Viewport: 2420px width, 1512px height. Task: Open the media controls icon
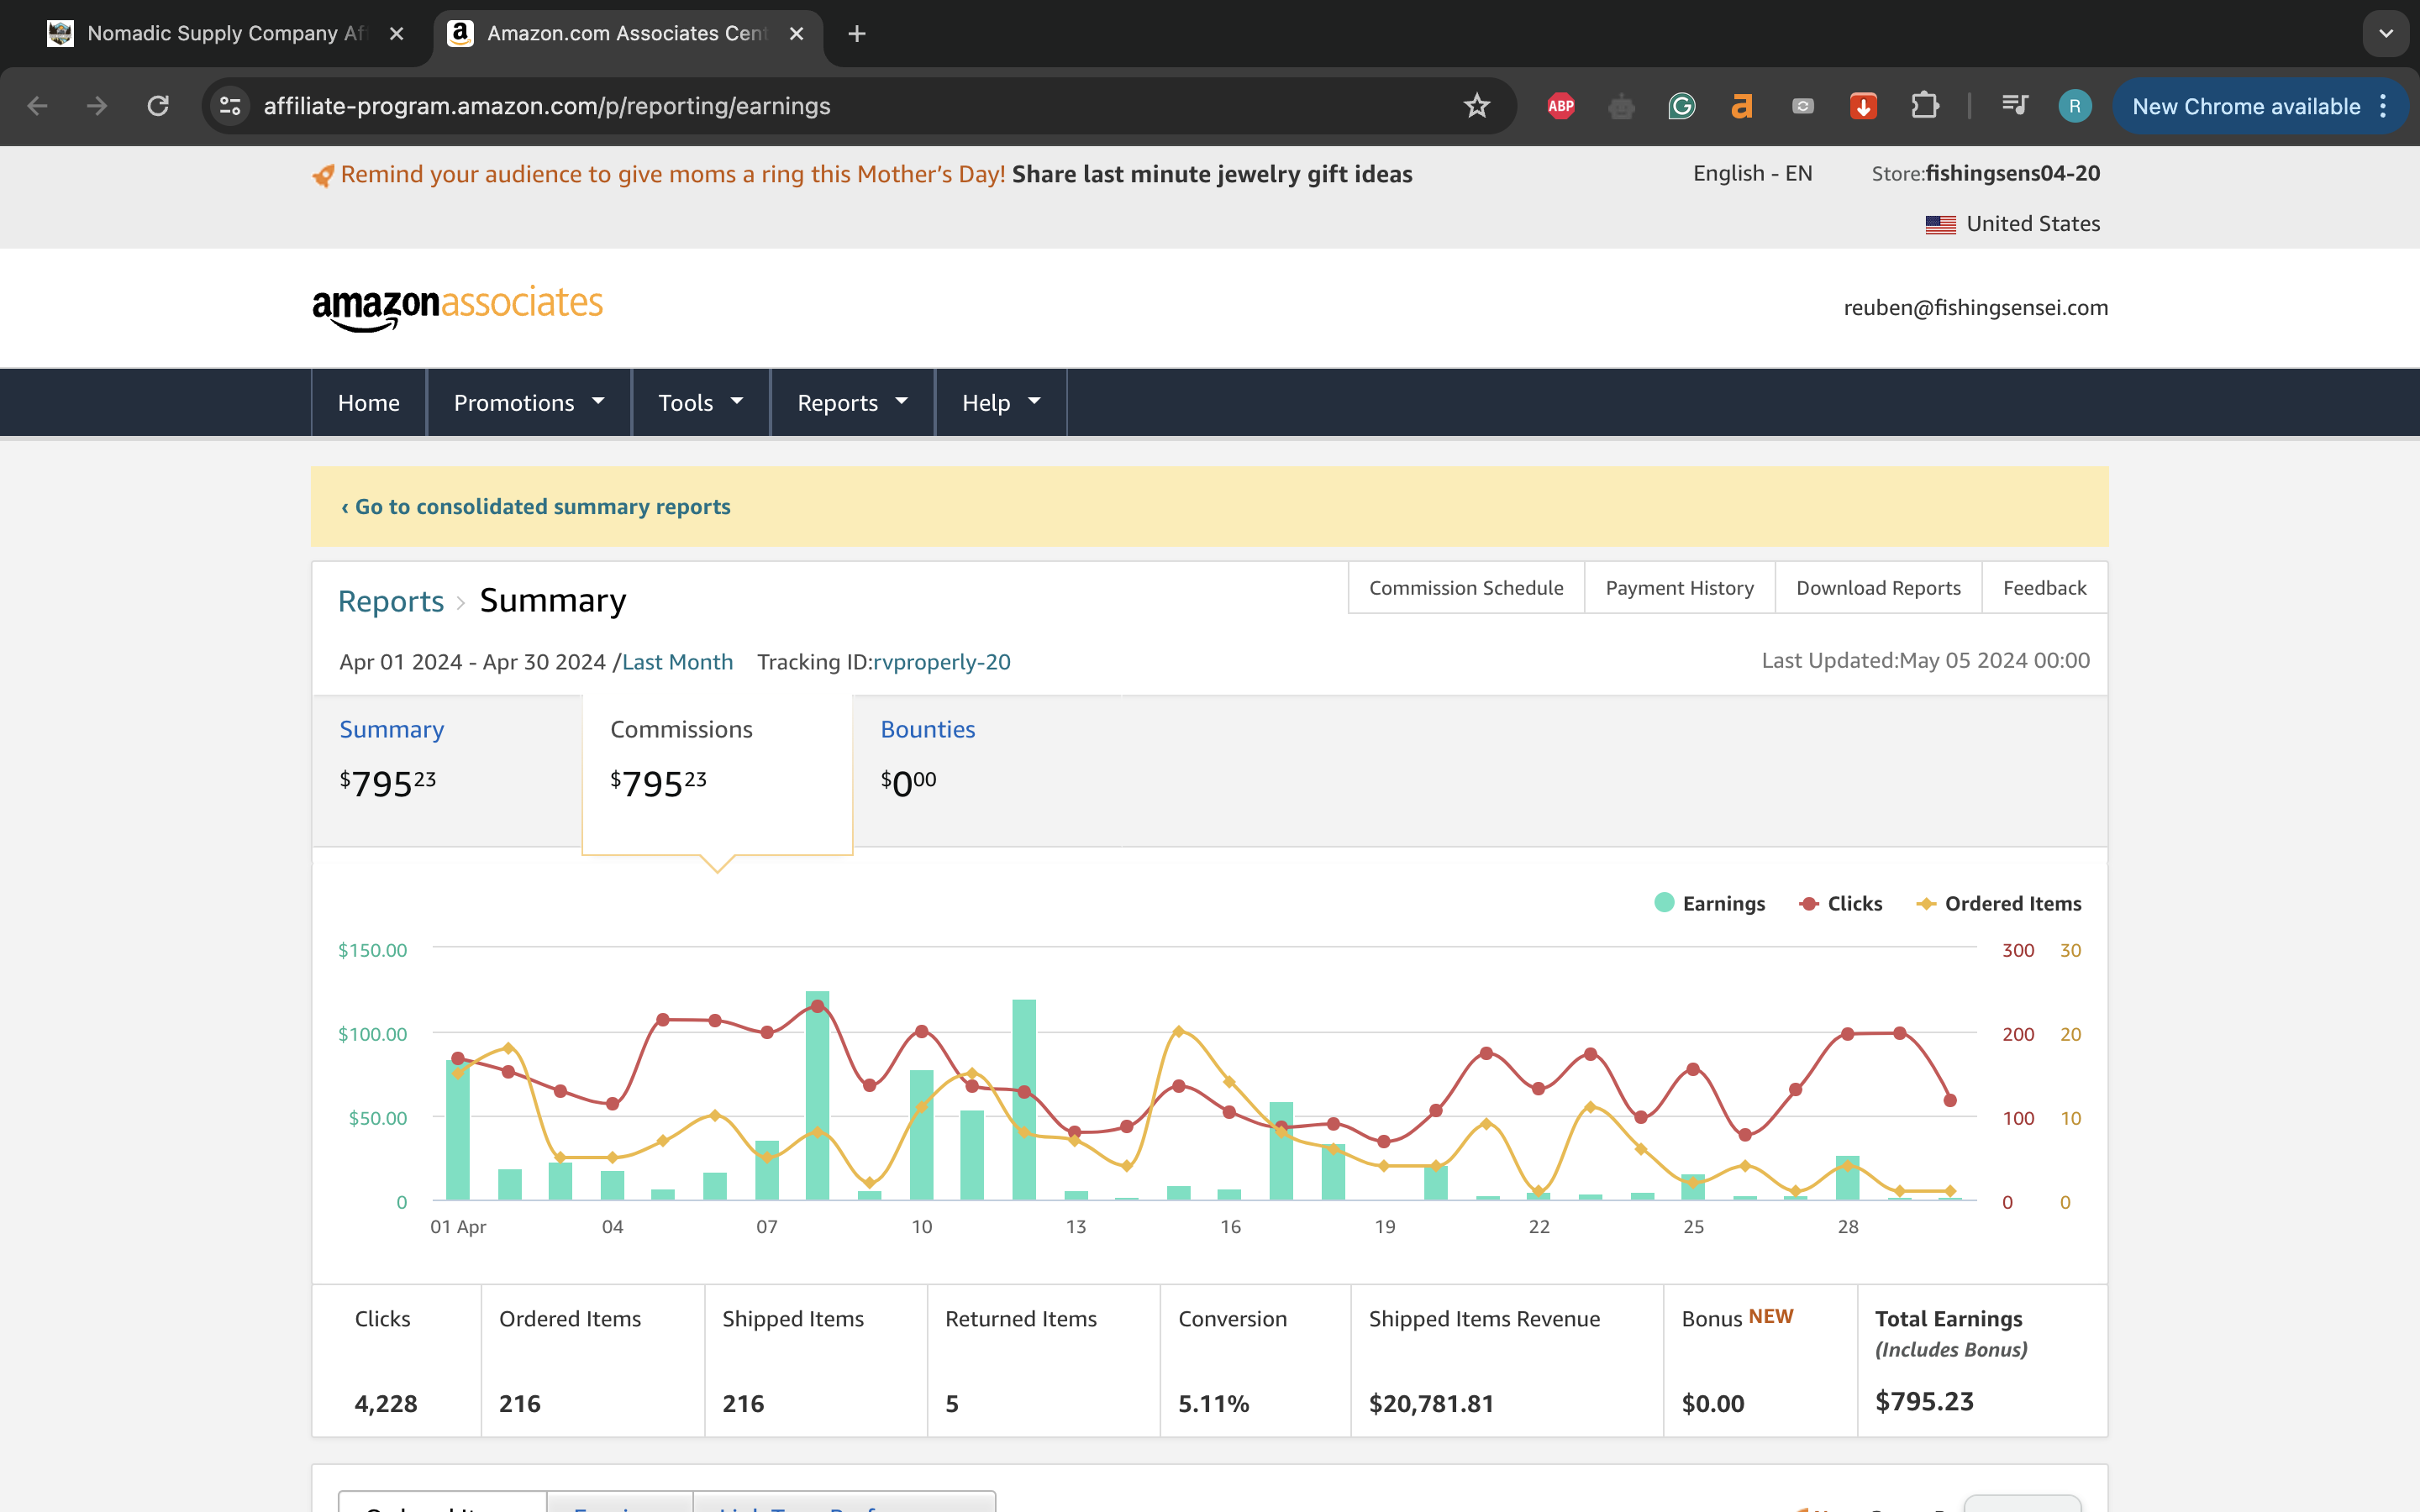(2014, 106)
